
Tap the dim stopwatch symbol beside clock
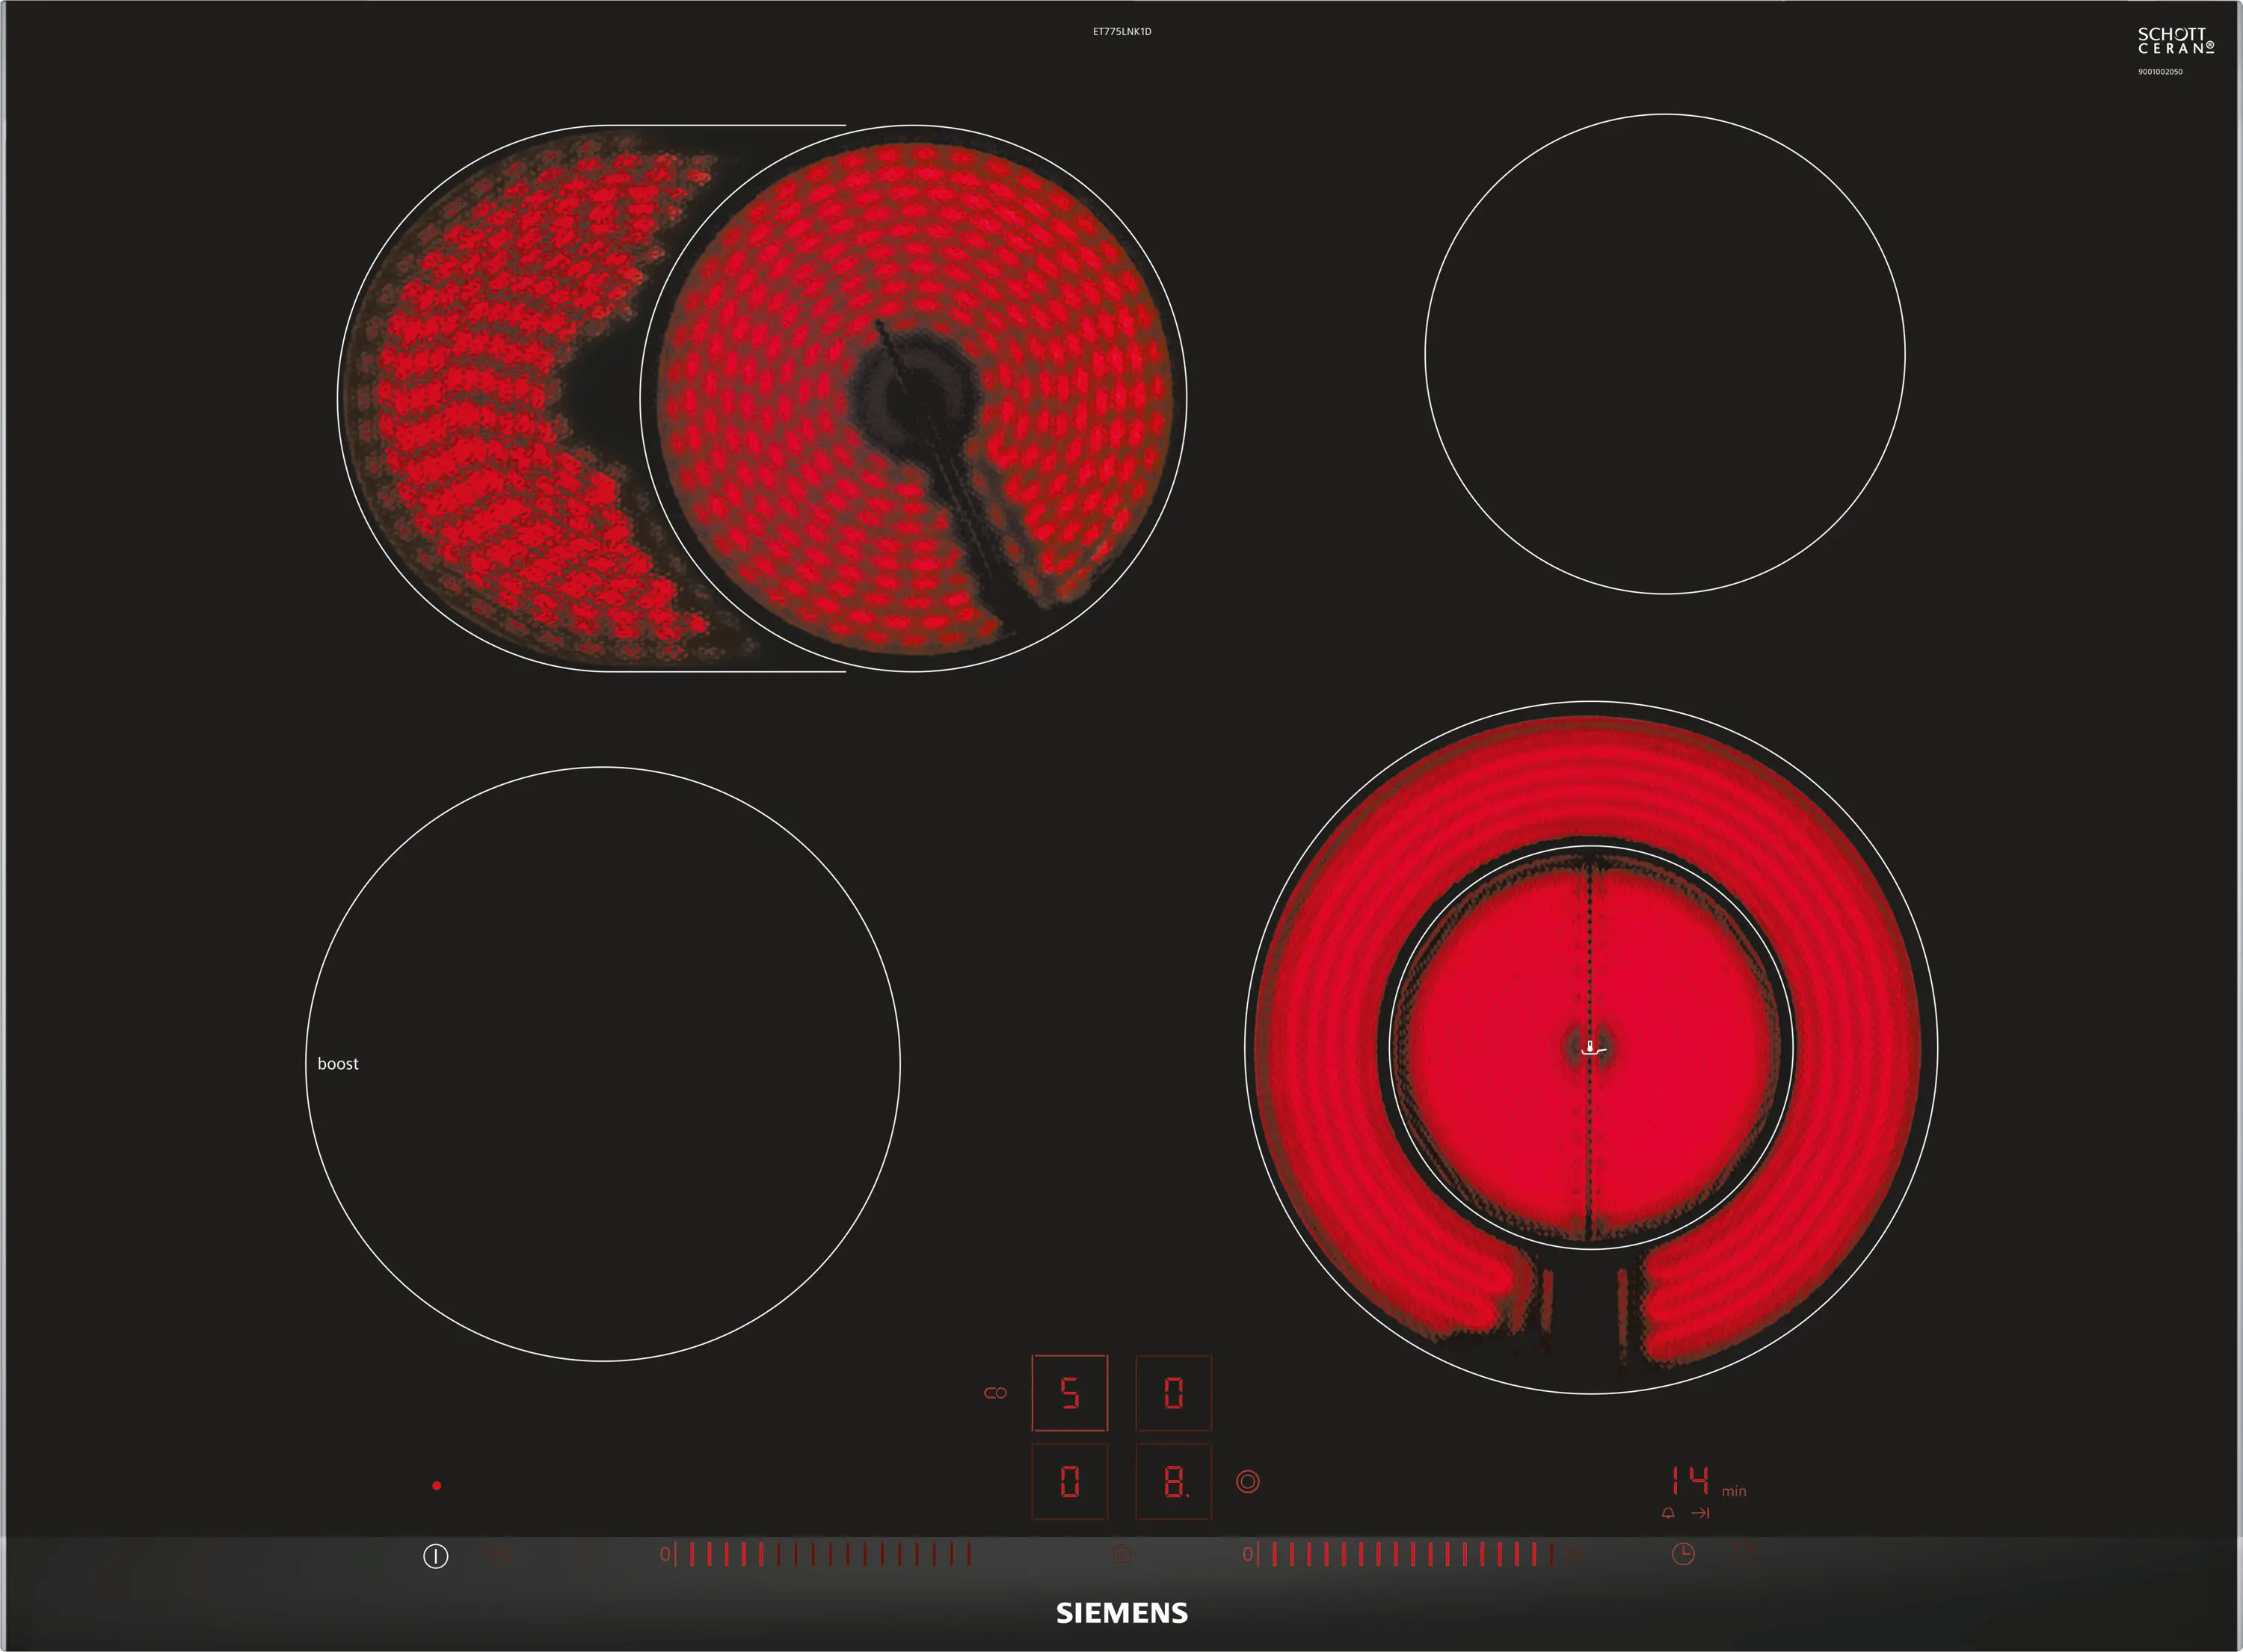click(1745, 1554)
